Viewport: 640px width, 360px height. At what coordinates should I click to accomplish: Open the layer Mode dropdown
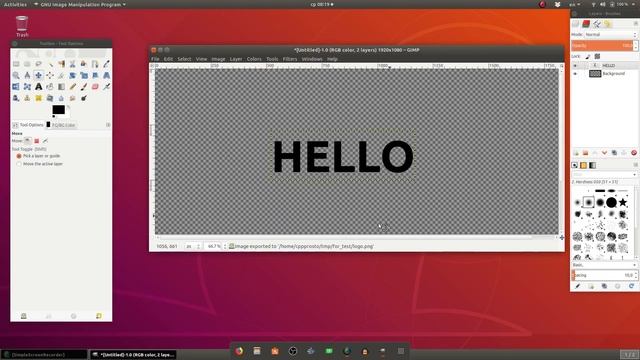click(611, 35)
